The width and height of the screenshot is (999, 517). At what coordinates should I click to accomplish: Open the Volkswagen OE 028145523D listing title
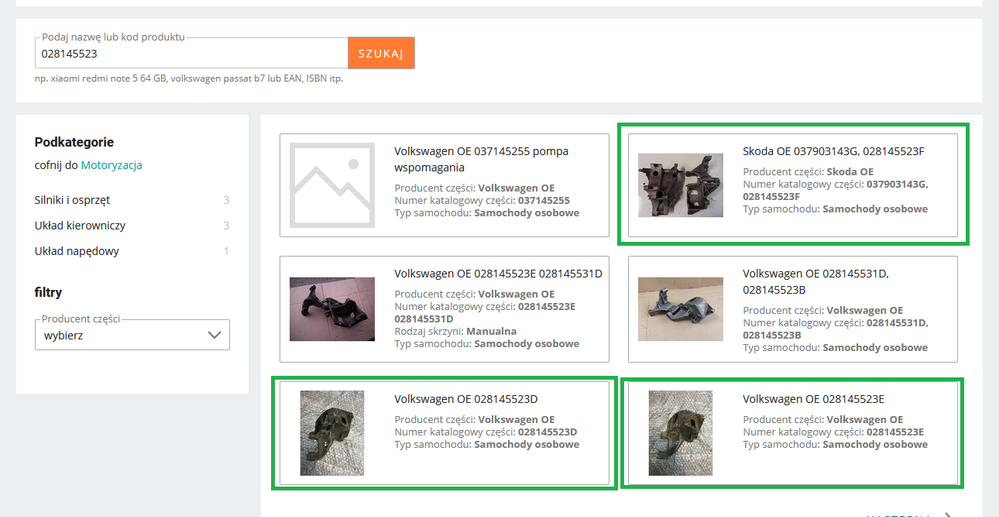(466, 399)
